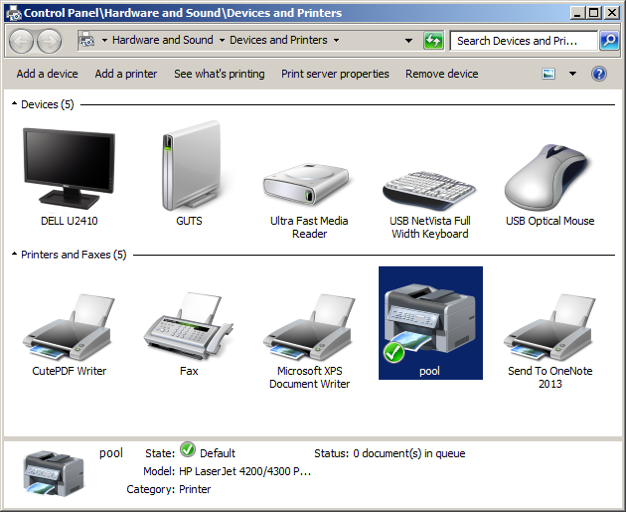Open the view options dropdown arrow
This screenshot has height=512, width=626.
573,74
